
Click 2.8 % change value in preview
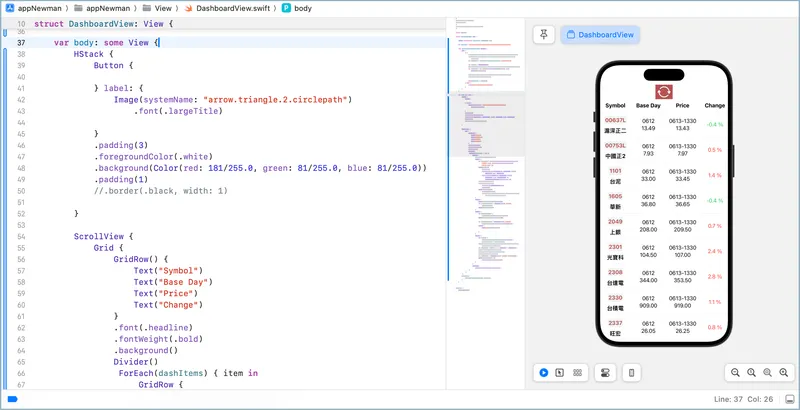coord(715,276)
